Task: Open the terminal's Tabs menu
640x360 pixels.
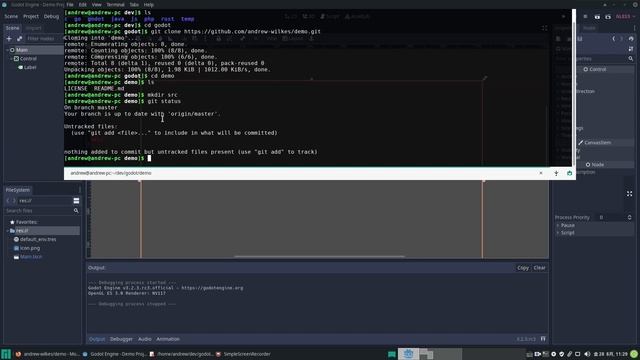Action: [134, 5]
